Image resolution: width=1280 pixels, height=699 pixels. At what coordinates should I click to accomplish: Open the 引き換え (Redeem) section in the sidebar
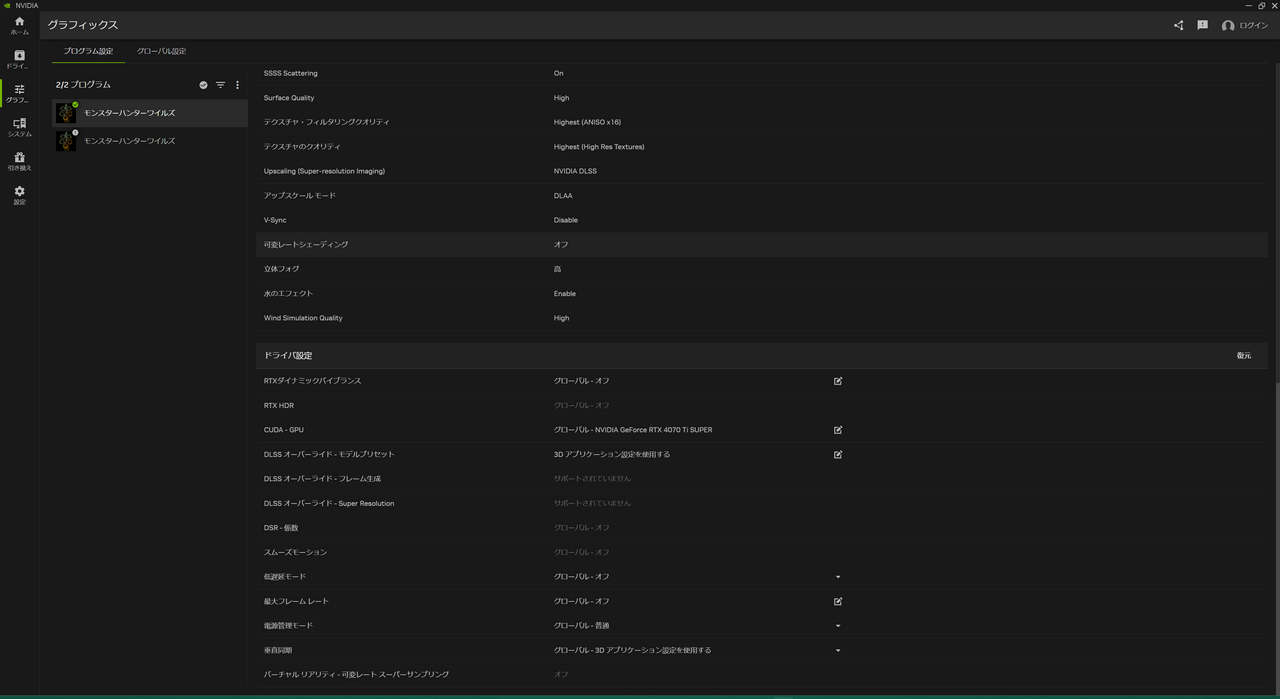pyautogui.click(x=18, y=161)
